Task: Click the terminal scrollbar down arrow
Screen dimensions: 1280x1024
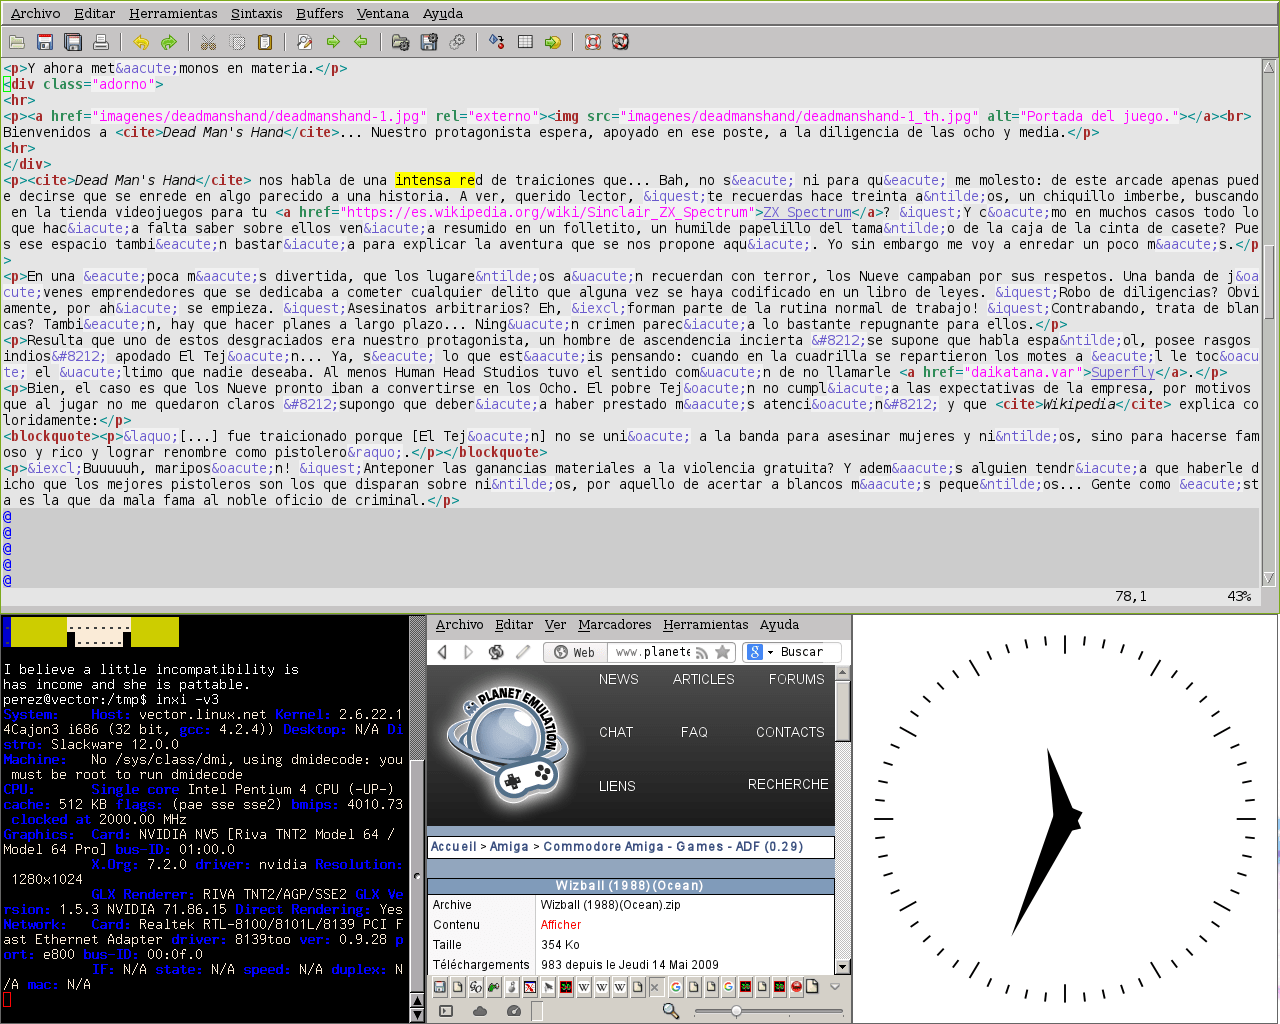Action: coord(417,1015)
